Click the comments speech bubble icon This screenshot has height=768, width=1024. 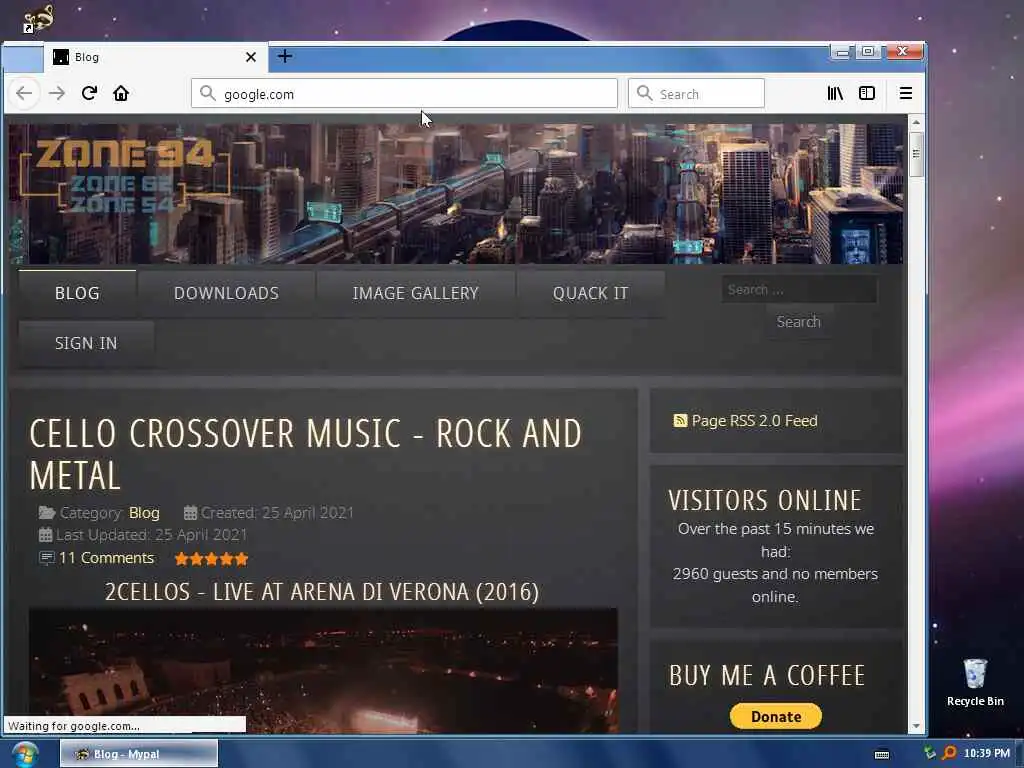click(x=46, y=558)
